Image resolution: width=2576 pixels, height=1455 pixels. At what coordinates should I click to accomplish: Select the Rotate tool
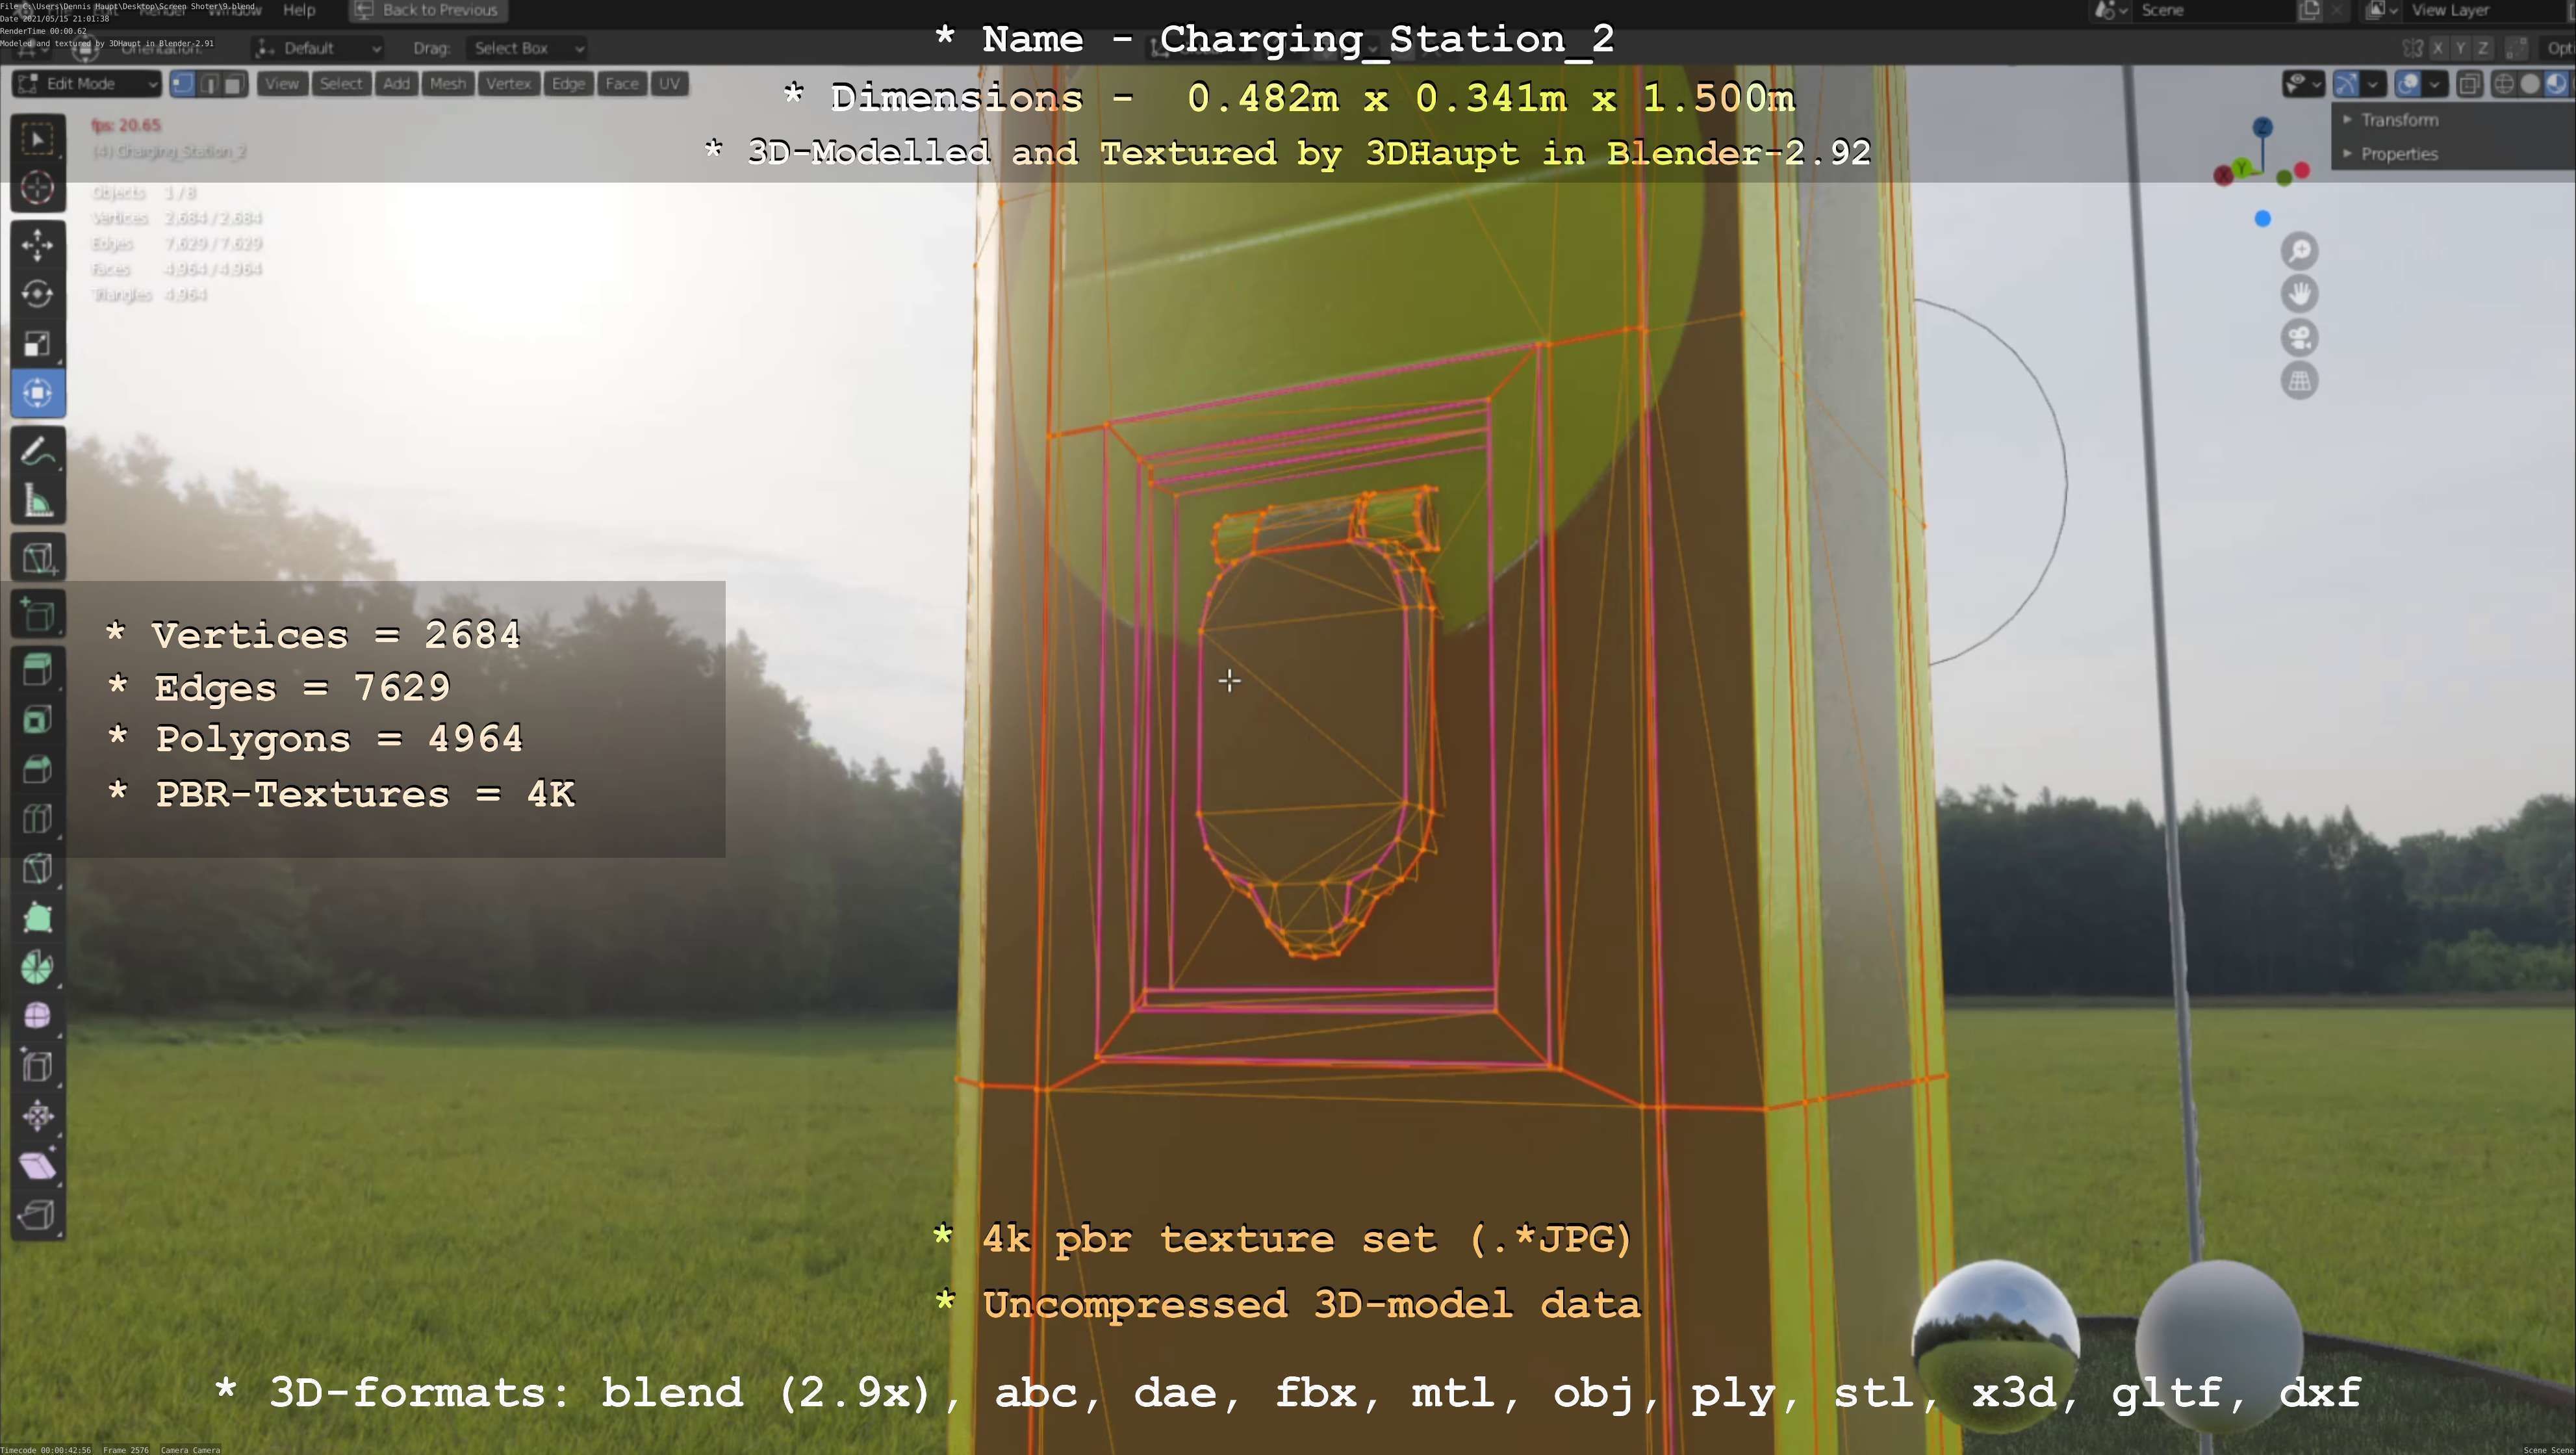(37, 294)
